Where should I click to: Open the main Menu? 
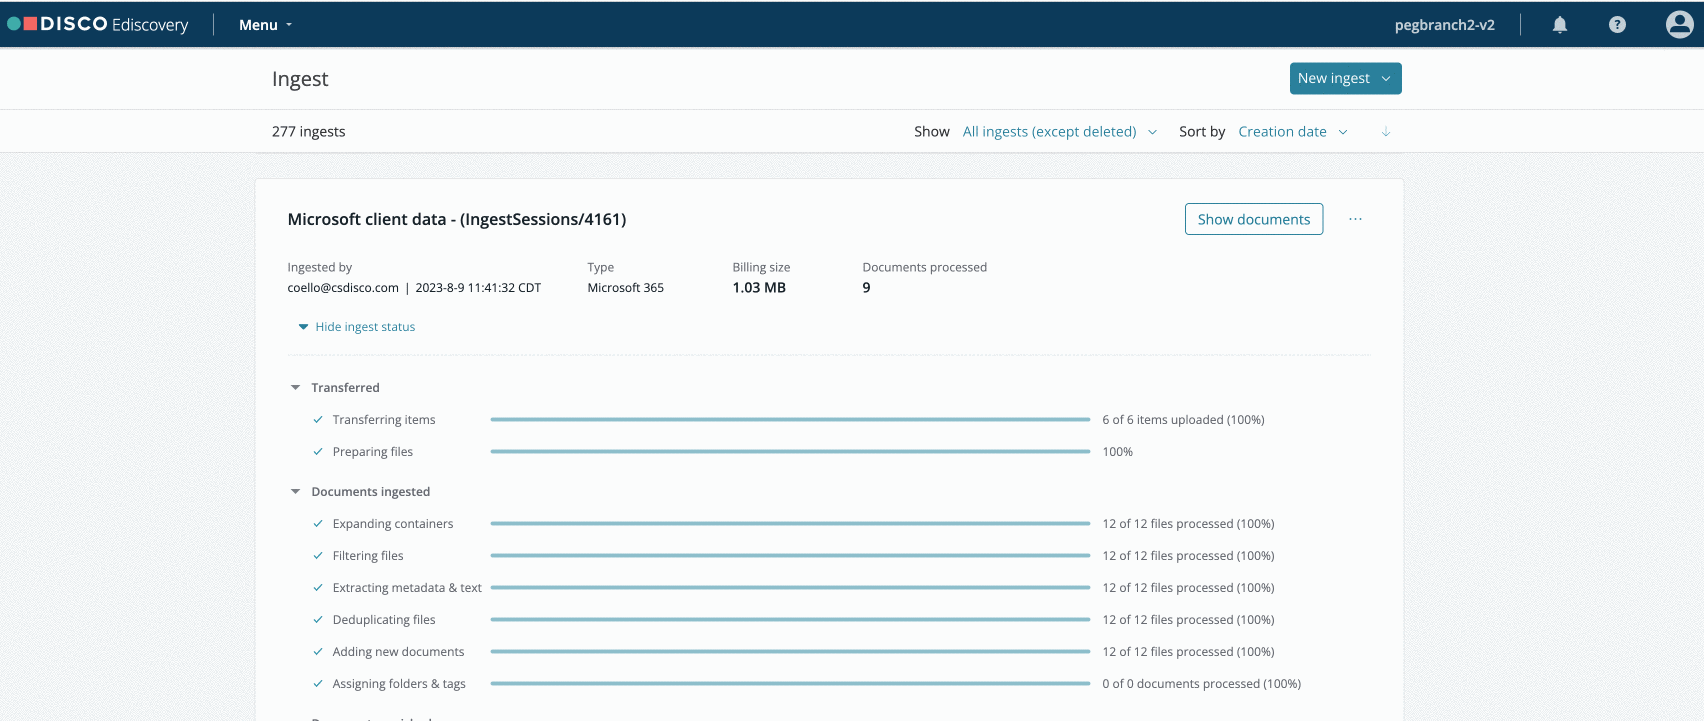tap(265, 25)
